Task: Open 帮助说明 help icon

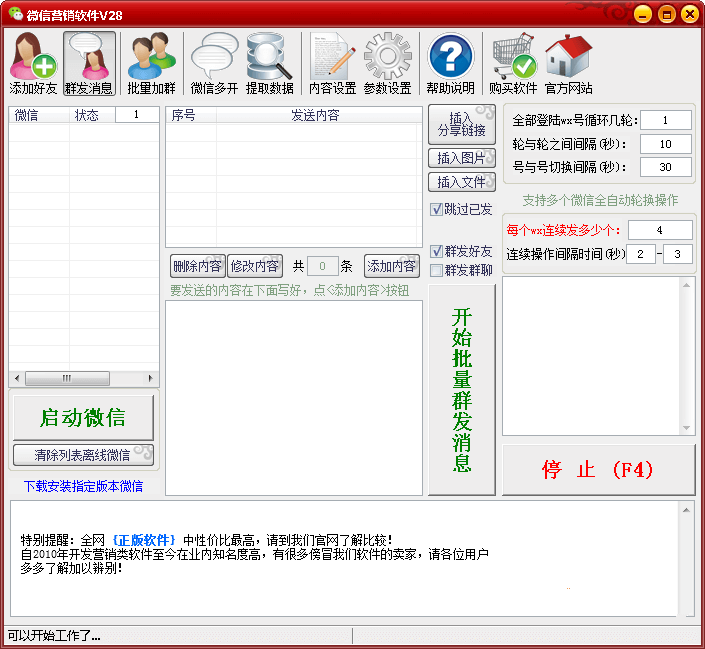Action: pos(451,63)
